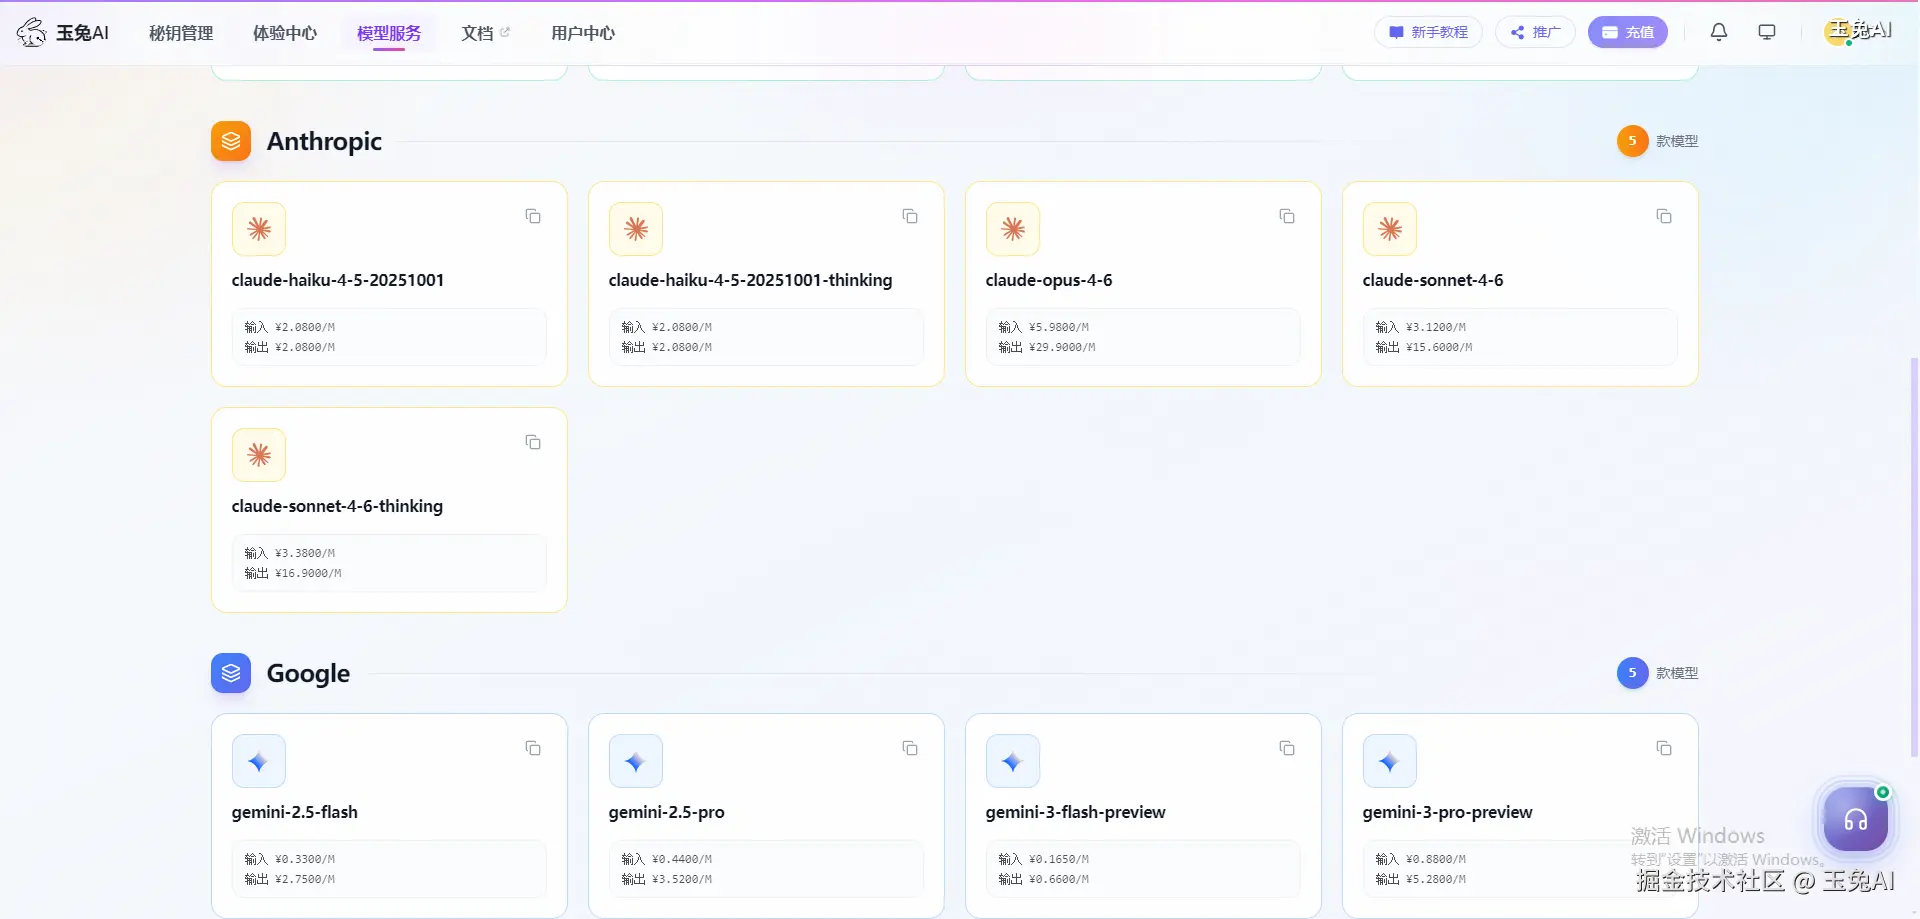This screenshot has width=1920, height=919.
Task: Click the gemini-3-pro-preview card logo
Action: (1390, 761)
